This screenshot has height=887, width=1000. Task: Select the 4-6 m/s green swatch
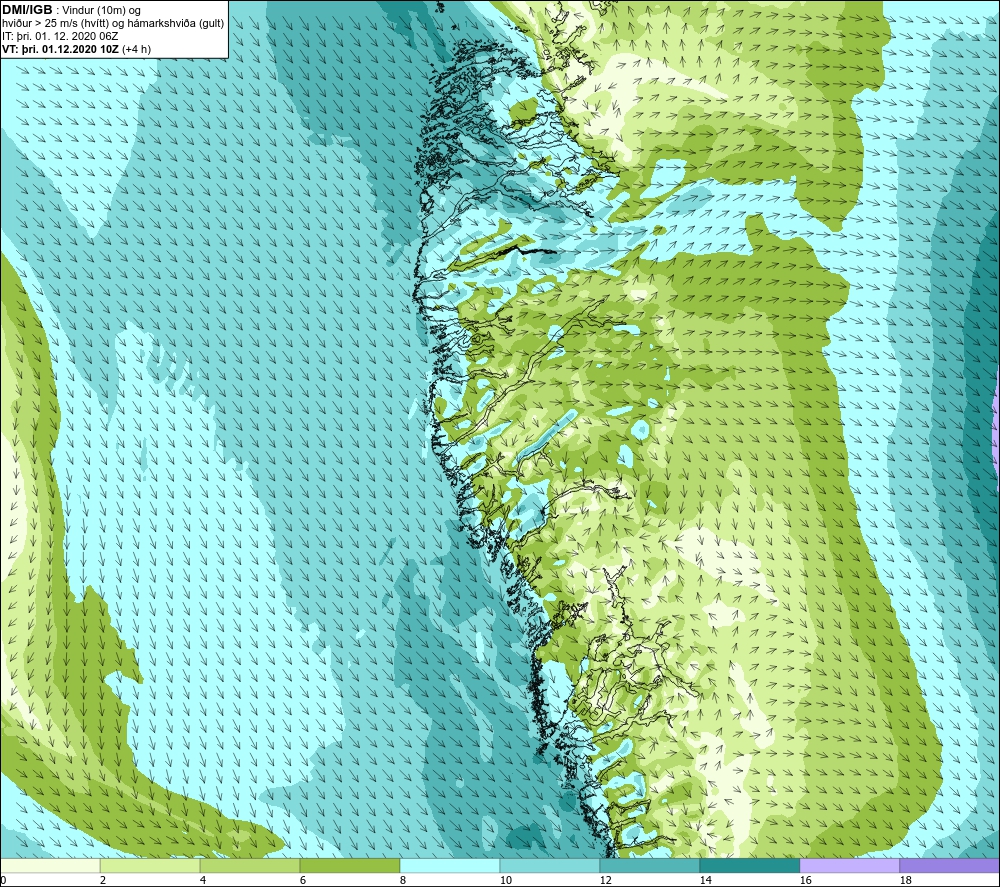point(250,866)
